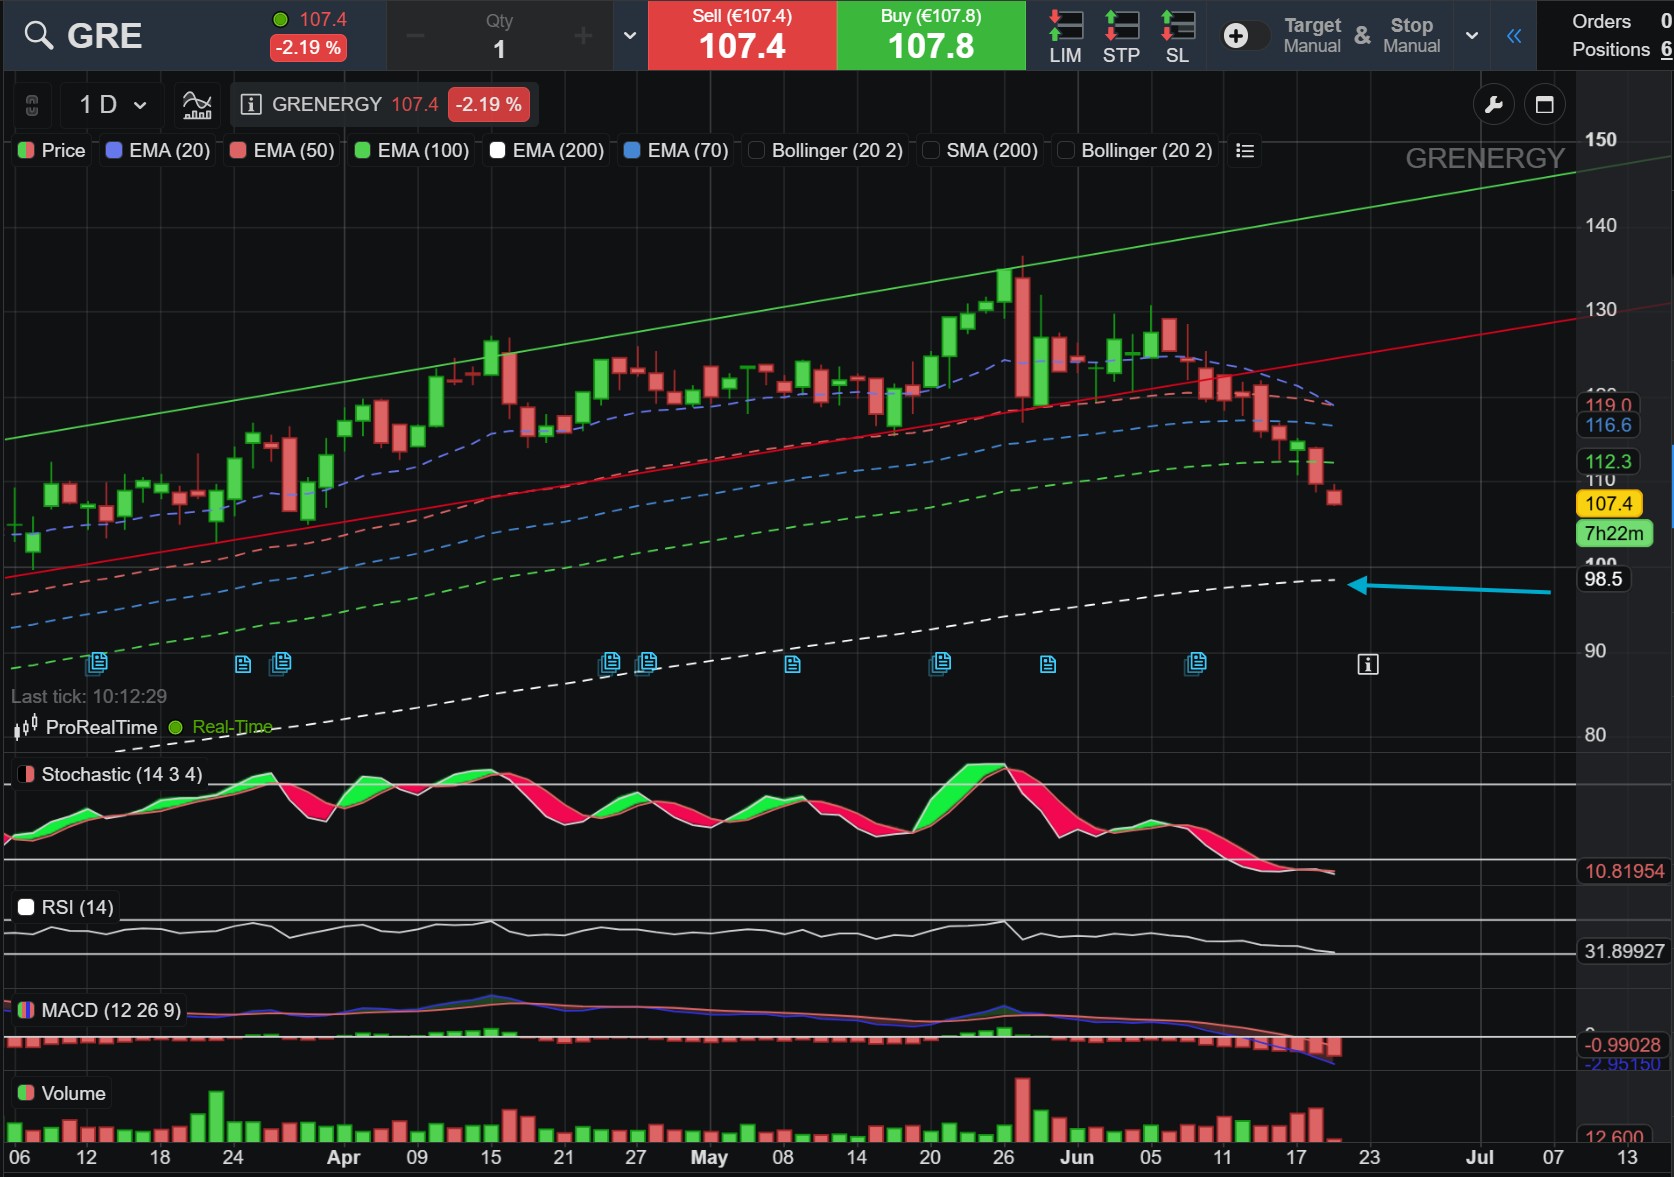The width and height of the screenshot is (1674, 1177).
Task: Click the GRENERGY instrument info icon
Action: [251, 105]
